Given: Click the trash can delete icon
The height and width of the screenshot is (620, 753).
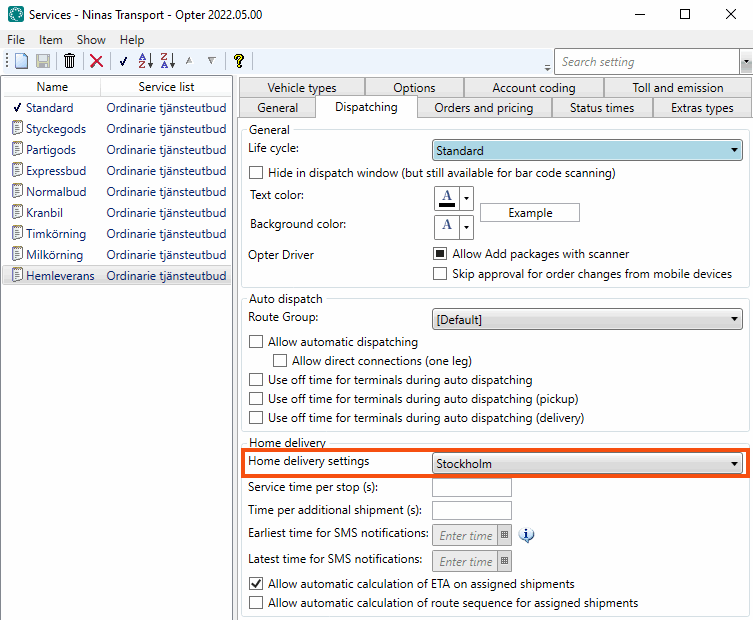Looking at the screenshot, I should point(69,62).
